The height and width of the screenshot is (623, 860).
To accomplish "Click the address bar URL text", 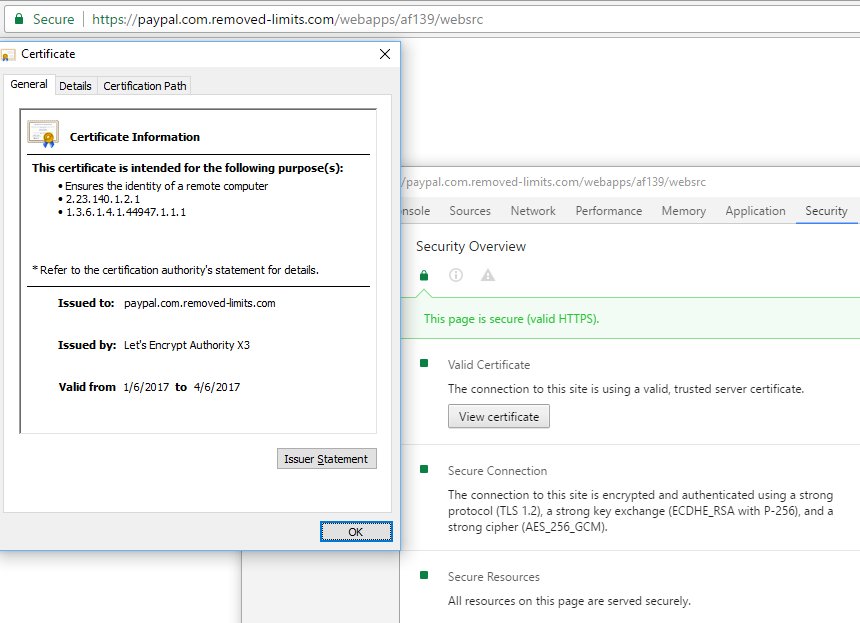I will 287,19.
